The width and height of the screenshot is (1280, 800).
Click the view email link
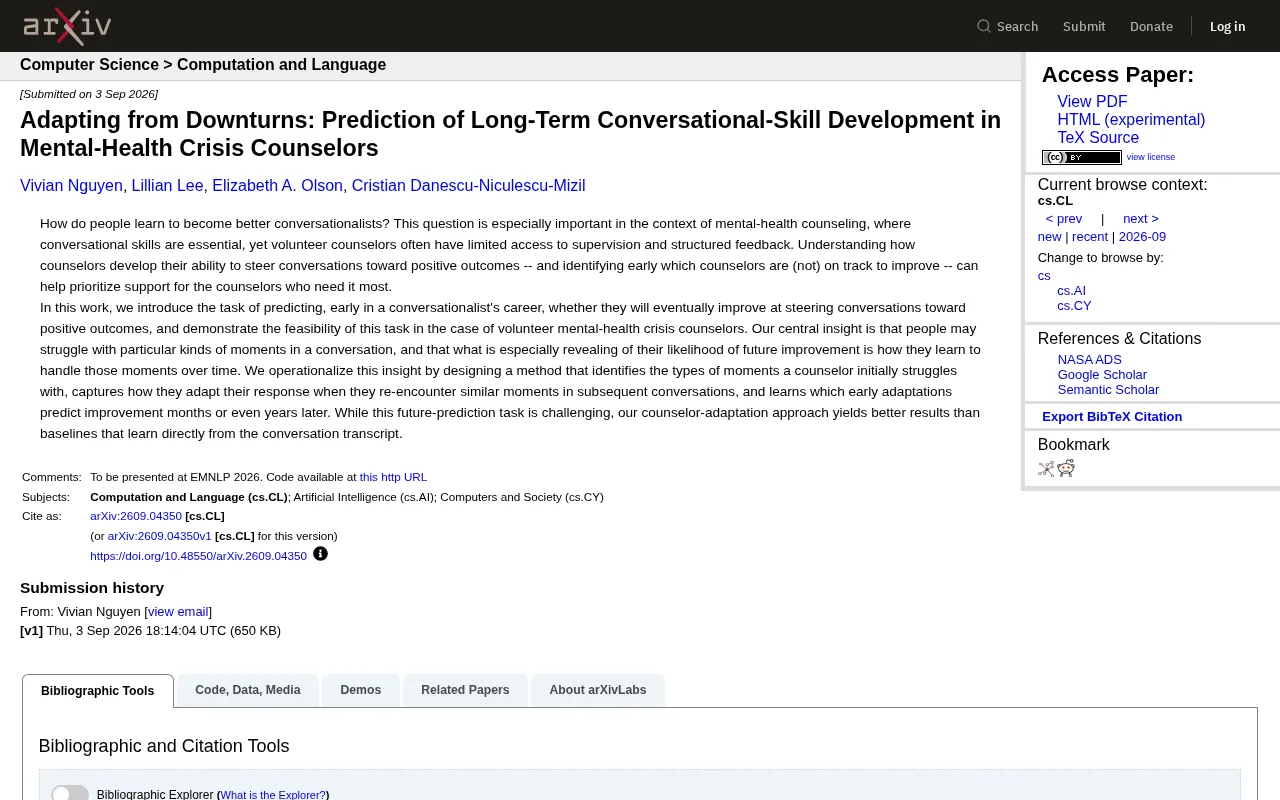click(178, 612)
